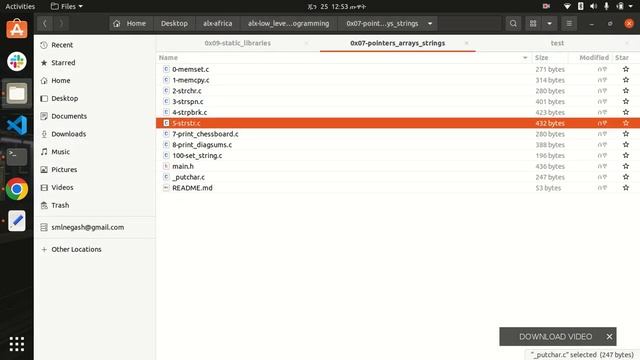Star the 7-print_chessboard.c file

[x=626, y=134]
